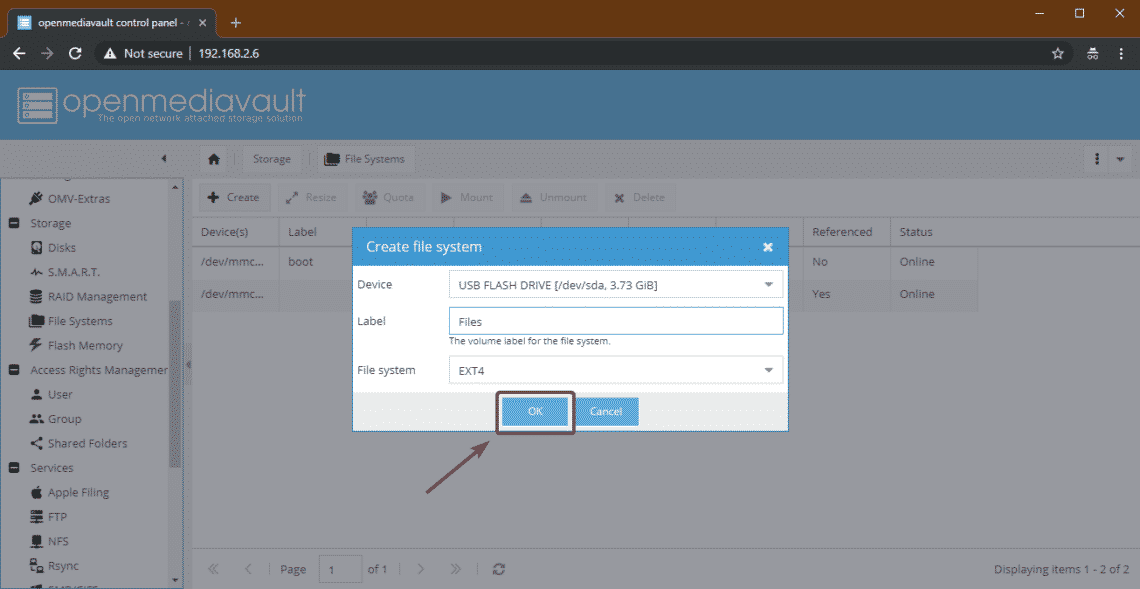Open a new browser tab
The height and width of the screenshot is (589, 1140).
(236, 22)
